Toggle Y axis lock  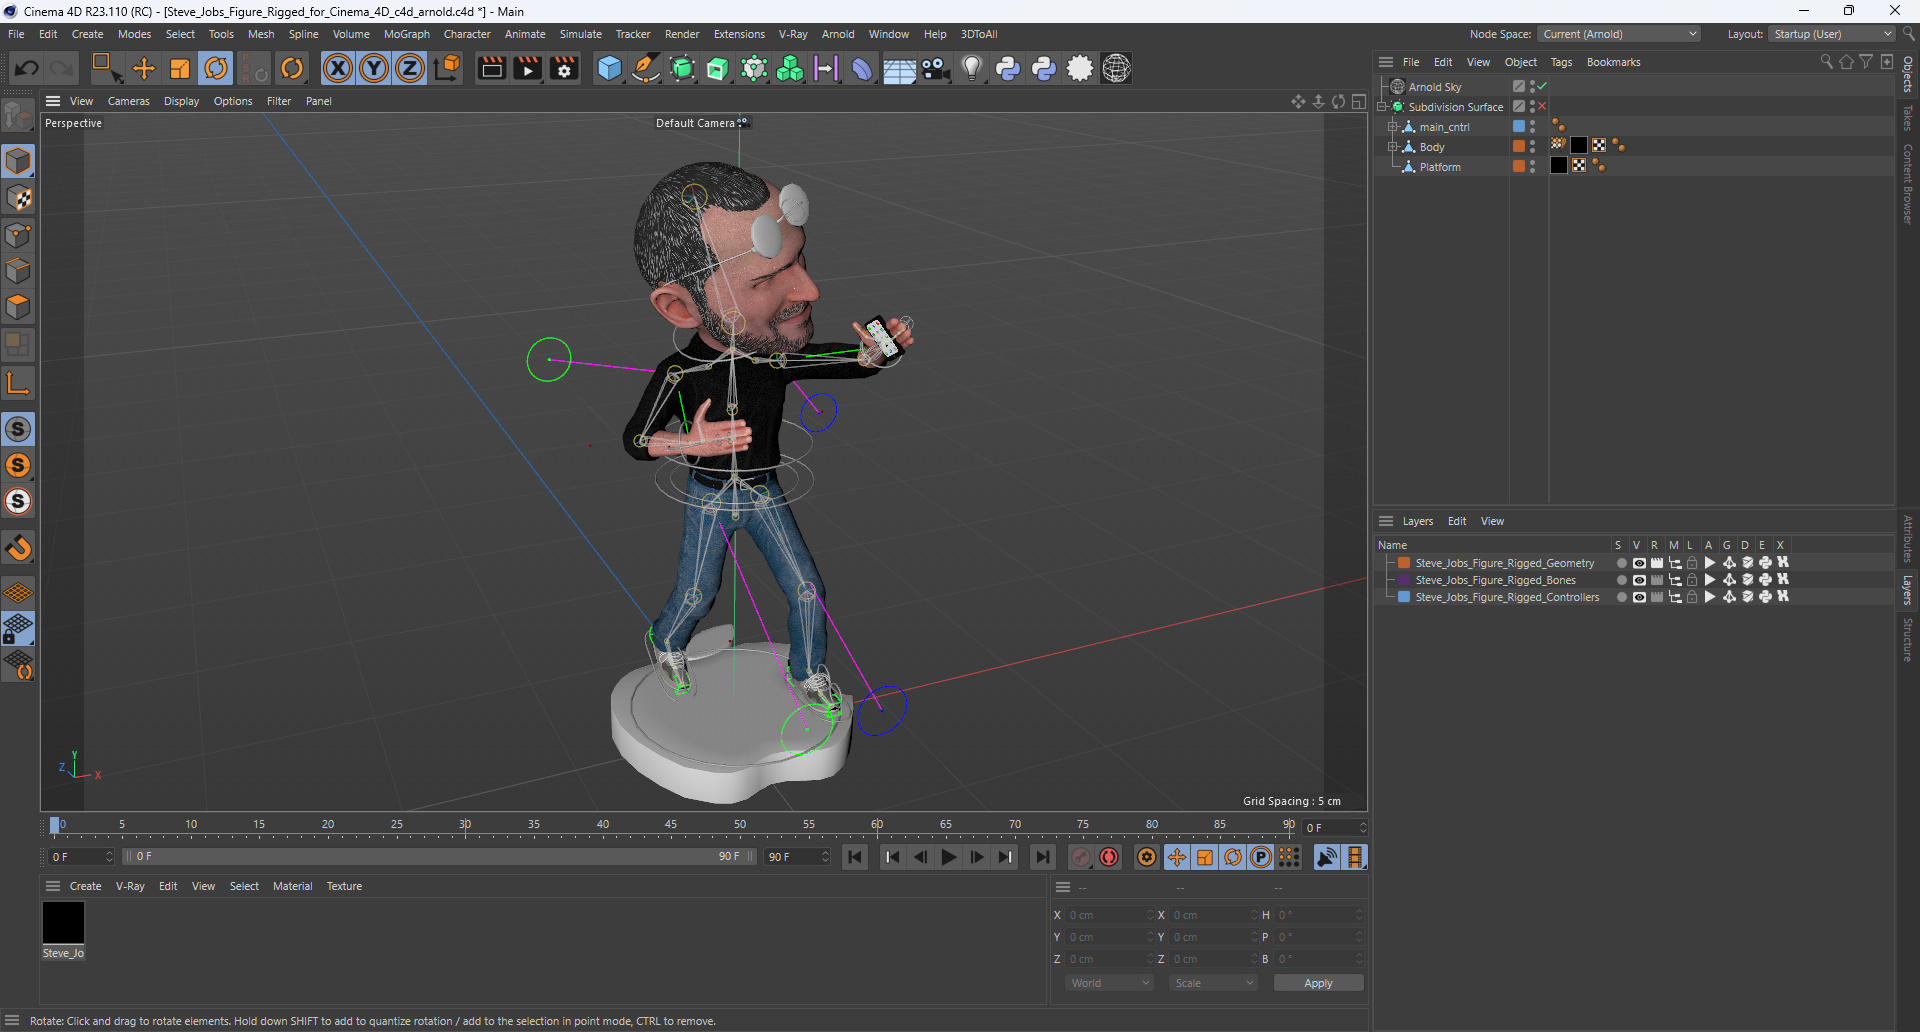coord(374,68)
